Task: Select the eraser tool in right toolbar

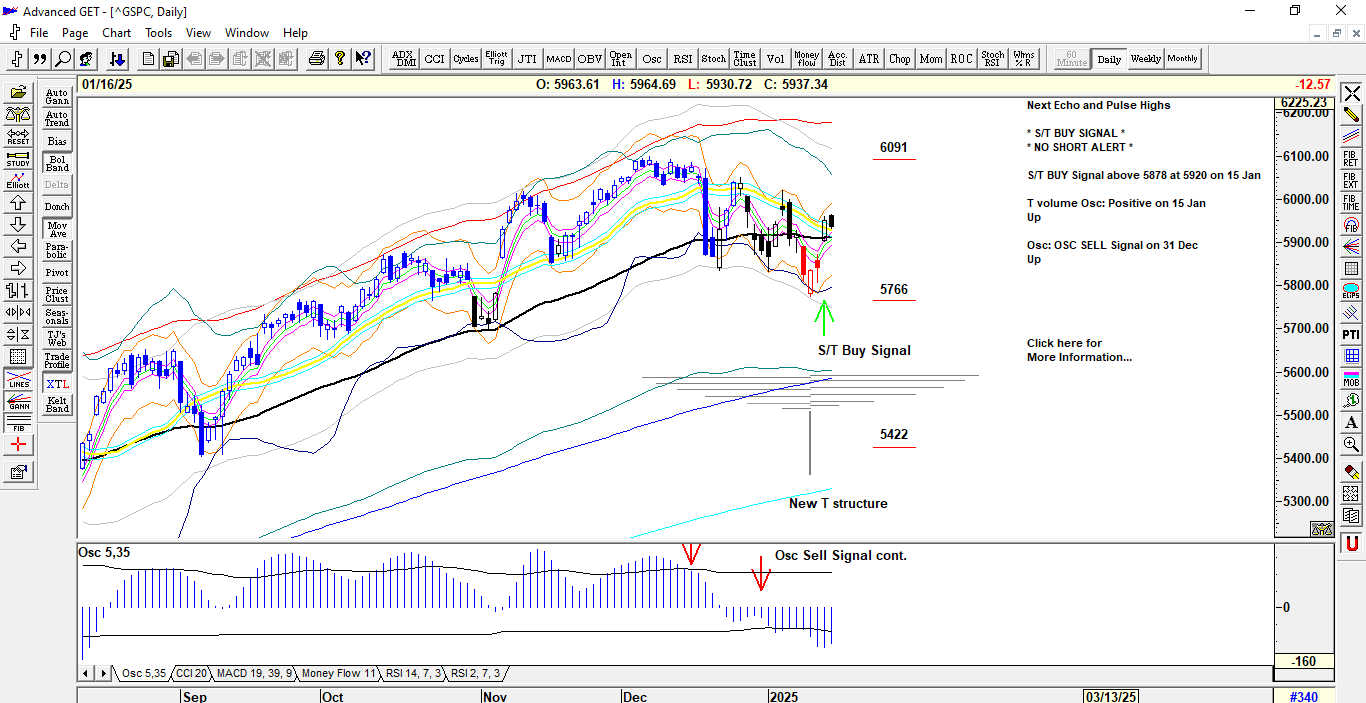Action: tap(1351, 470)
